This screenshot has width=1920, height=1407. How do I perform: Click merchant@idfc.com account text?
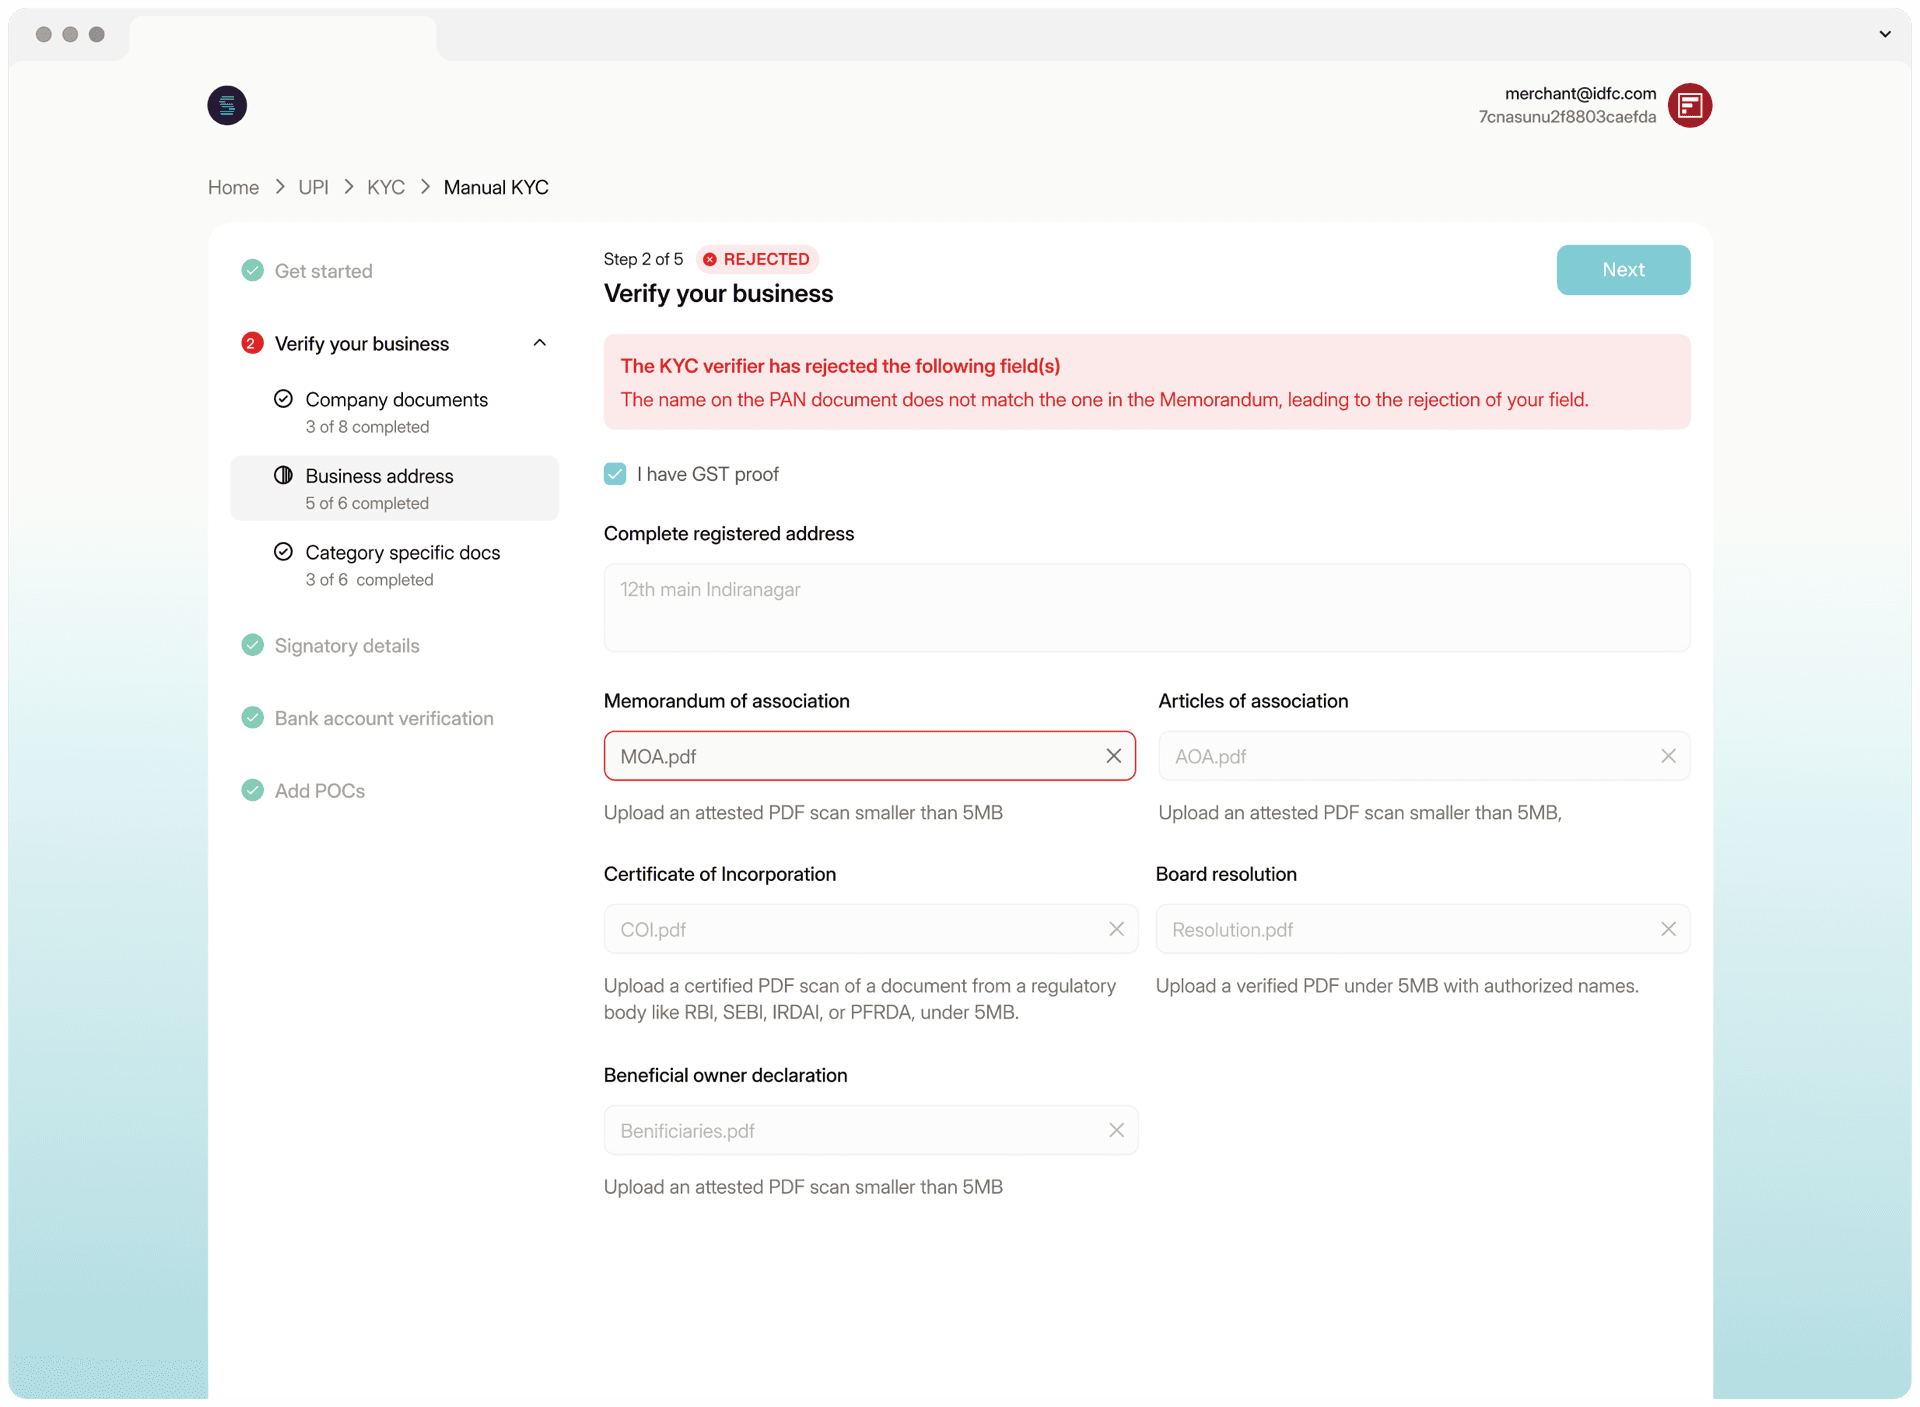tap(1580, 93)
